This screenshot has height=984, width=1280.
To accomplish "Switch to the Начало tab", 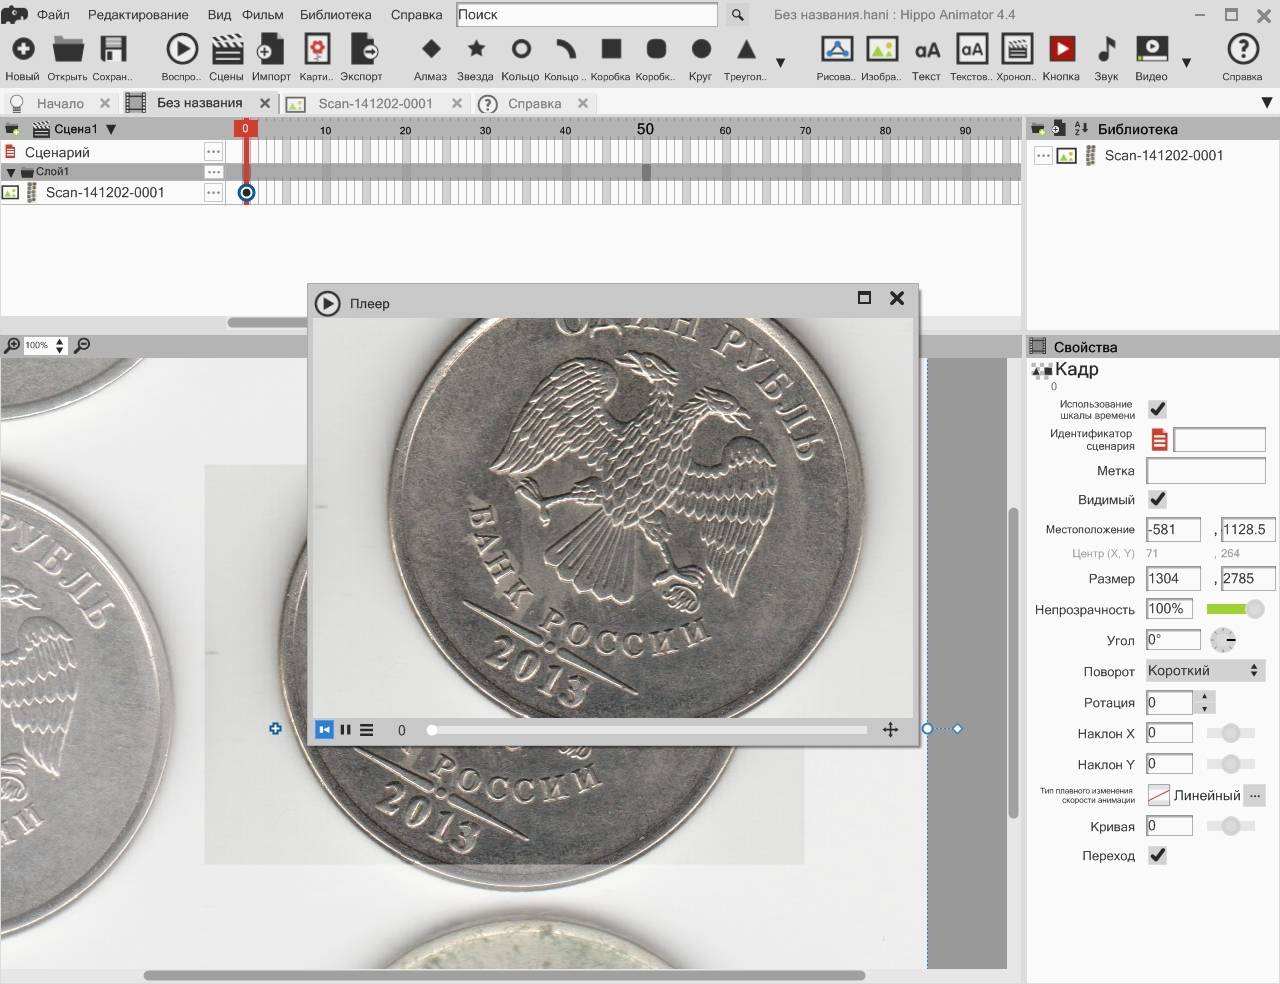I will pos(60,103).
